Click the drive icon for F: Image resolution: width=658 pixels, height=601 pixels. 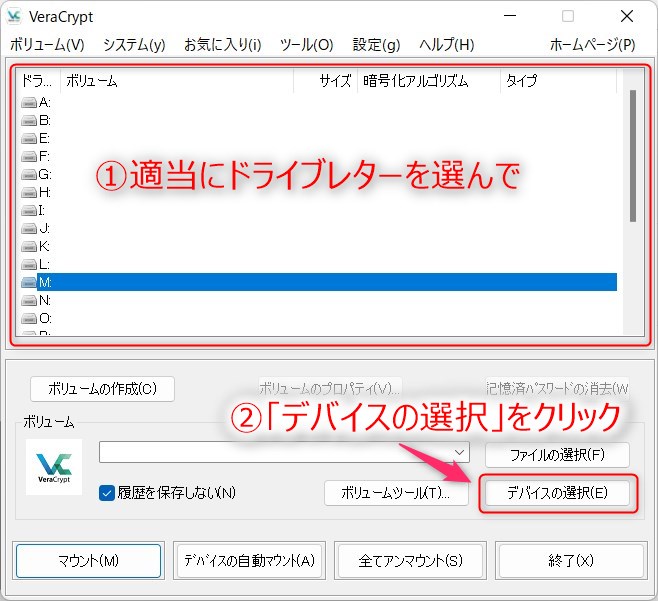click(x=29, y=157)
